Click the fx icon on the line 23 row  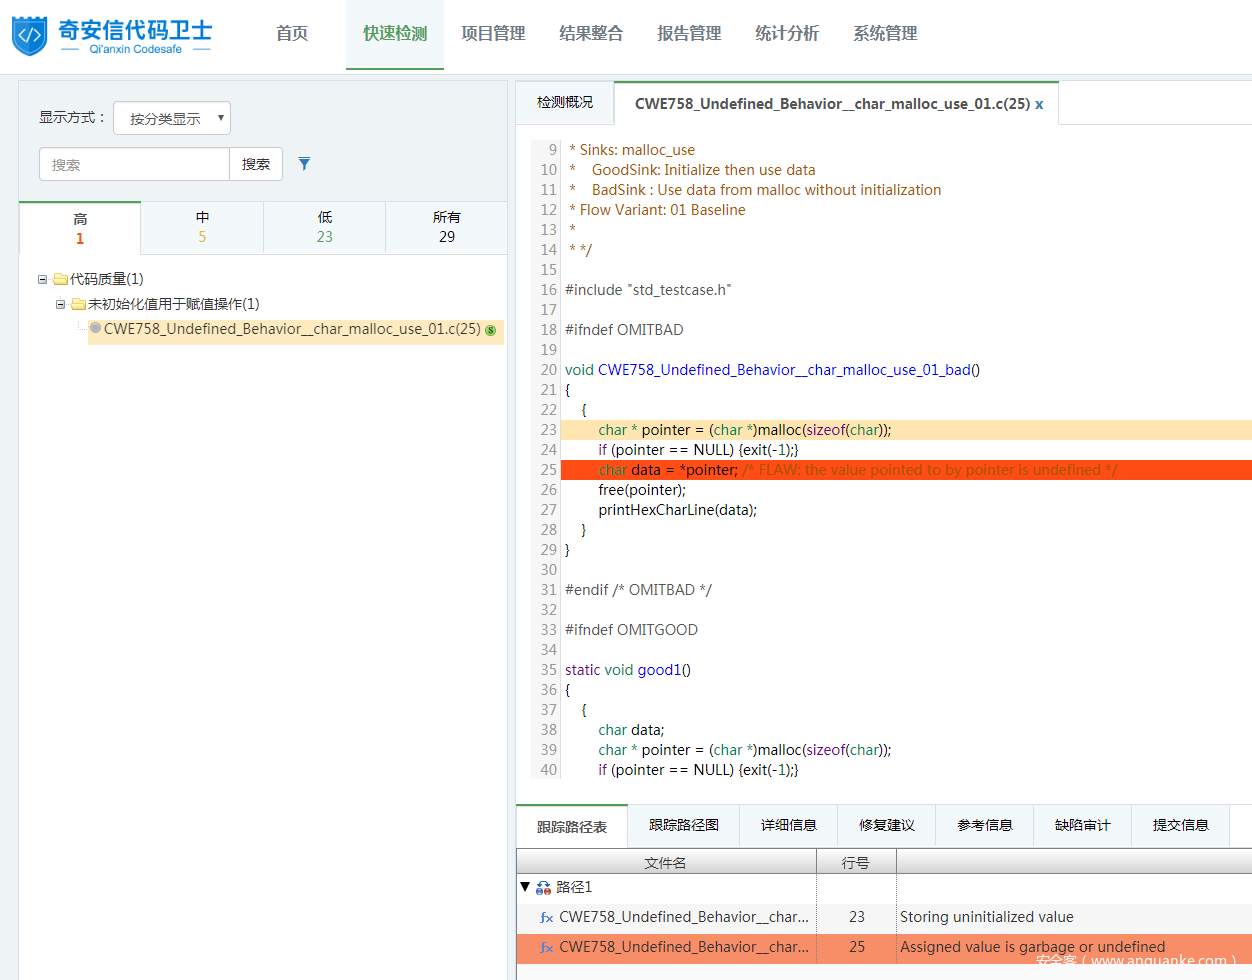click(x=546, y=918)
